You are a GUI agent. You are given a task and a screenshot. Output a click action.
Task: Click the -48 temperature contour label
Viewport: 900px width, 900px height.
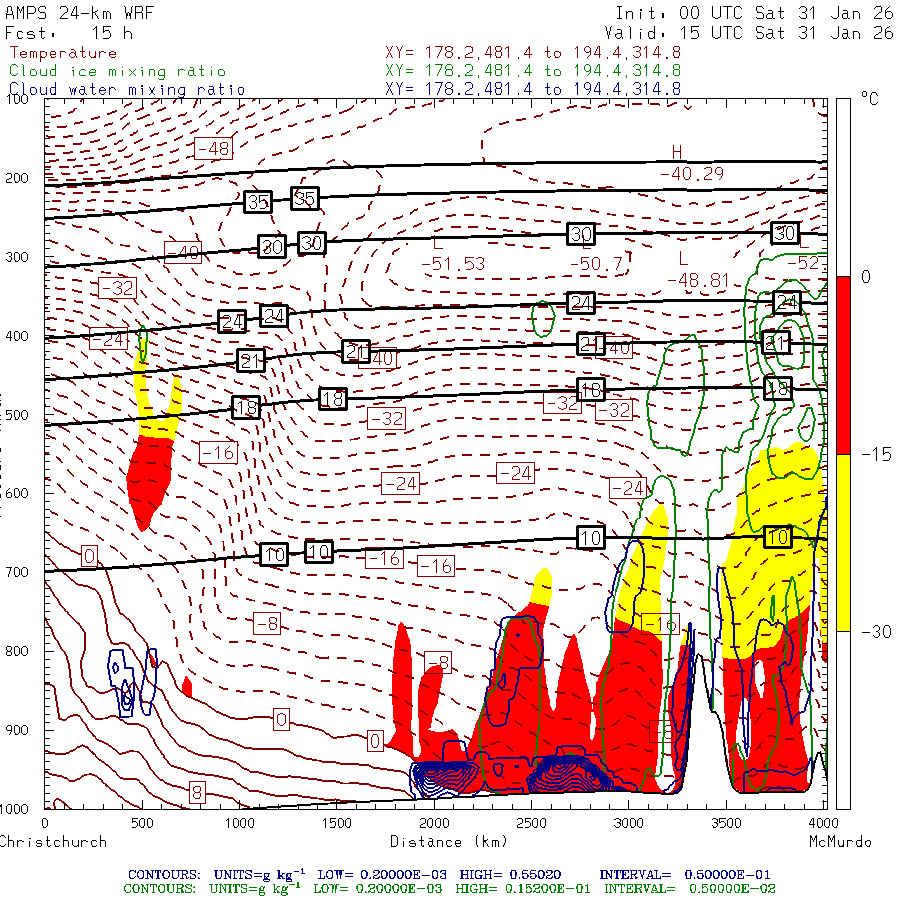[x=214, y=149]
